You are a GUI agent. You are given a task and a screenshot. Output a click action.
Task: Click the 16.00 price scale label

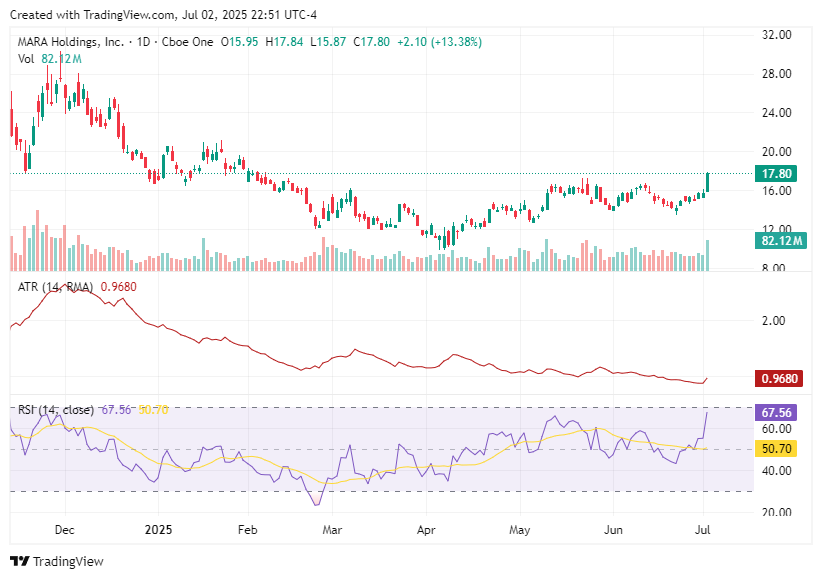coord(776,191)
